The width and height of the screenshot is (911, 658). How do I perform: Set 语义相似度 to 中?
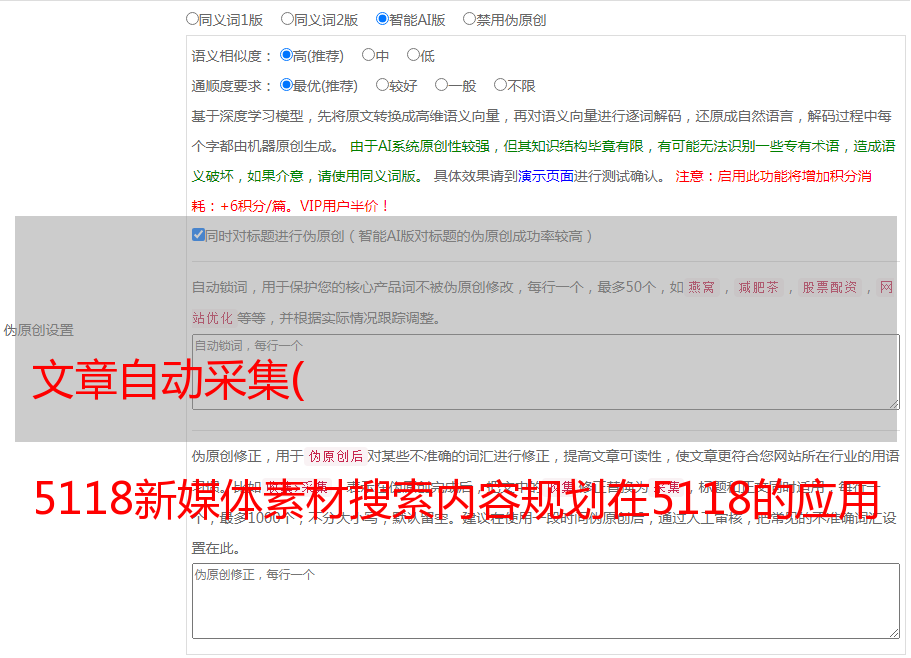click(368, 55)
